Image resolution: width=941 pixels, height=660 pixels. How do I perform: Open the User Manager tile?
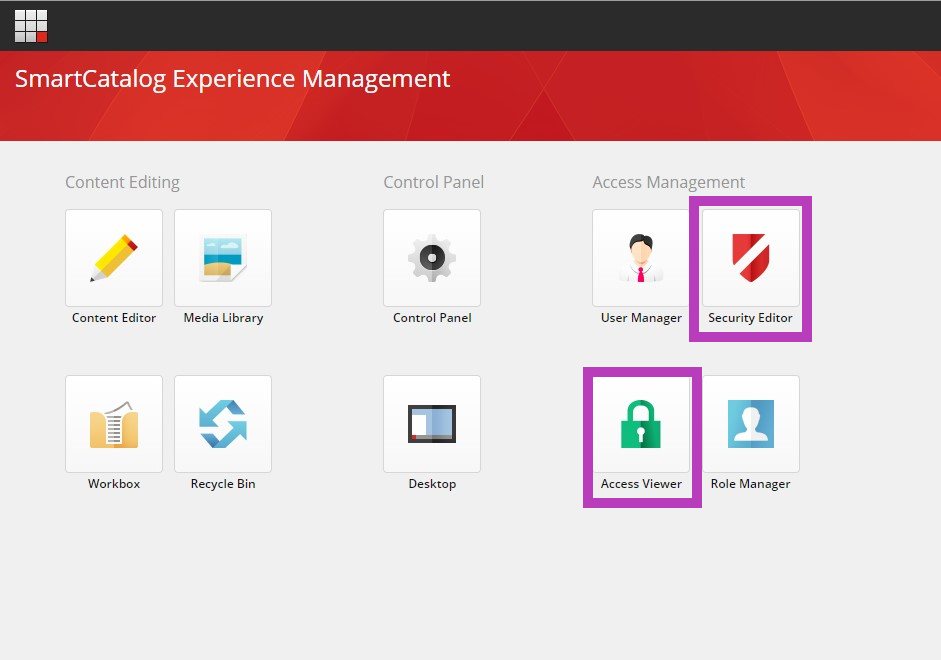[x=641, y=258]
